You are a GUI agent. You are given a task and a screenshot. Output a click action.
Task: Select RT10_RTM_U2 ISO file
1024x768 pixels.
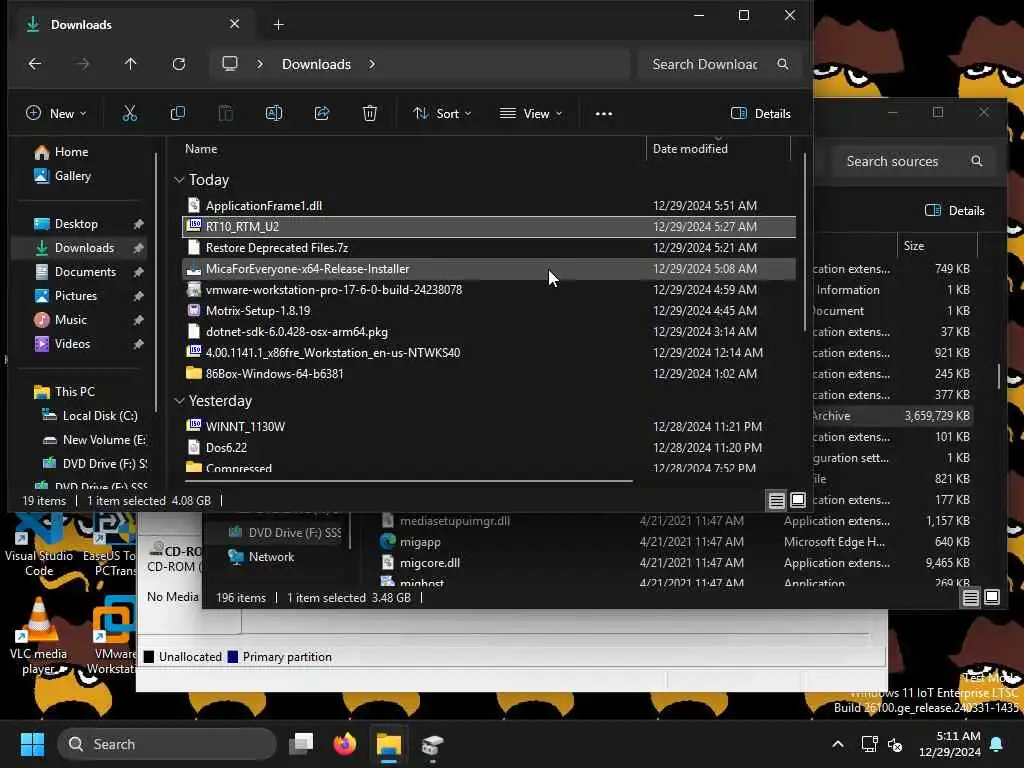(x=488, y=227)
